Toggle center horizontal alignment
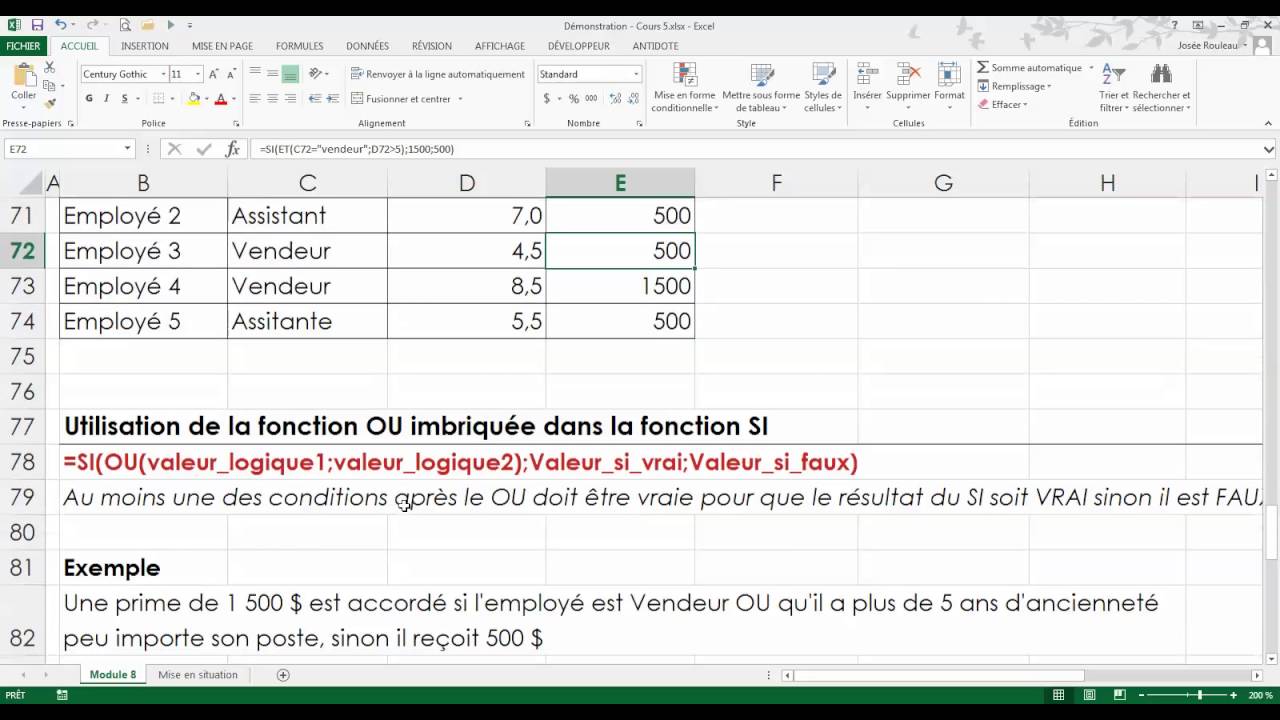 click(272, 98)
